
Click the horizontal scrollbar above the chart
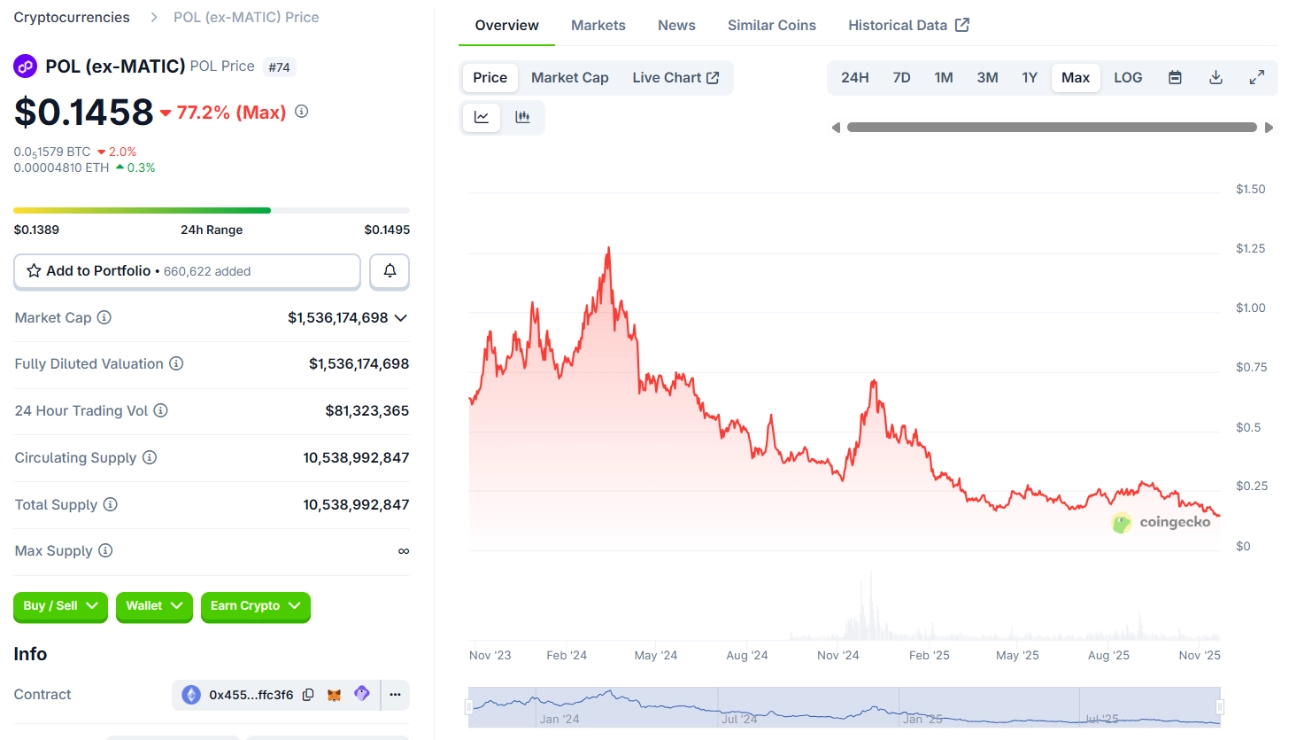click(x=1051, y=127)
